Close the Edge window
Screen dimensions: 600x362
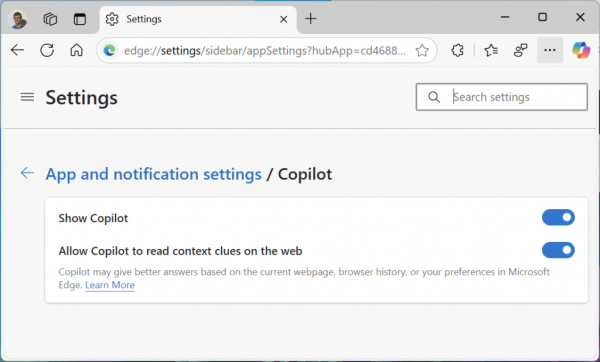[x=580, y=17]
